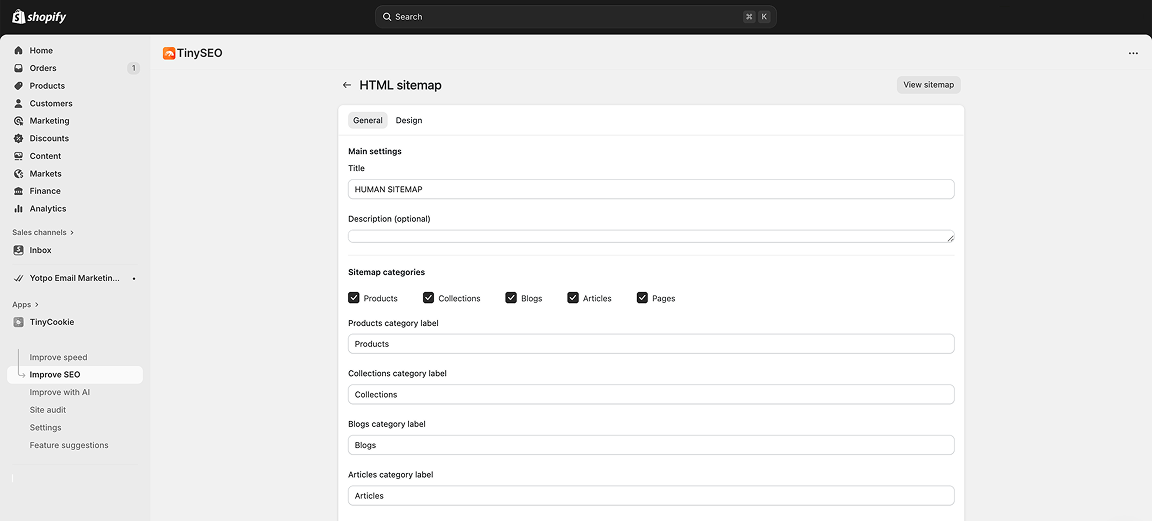Image resolution: width=1152 pixels, height=521 pixels.
Task: Click the Description field resize handle
Action: pos(950,238)
